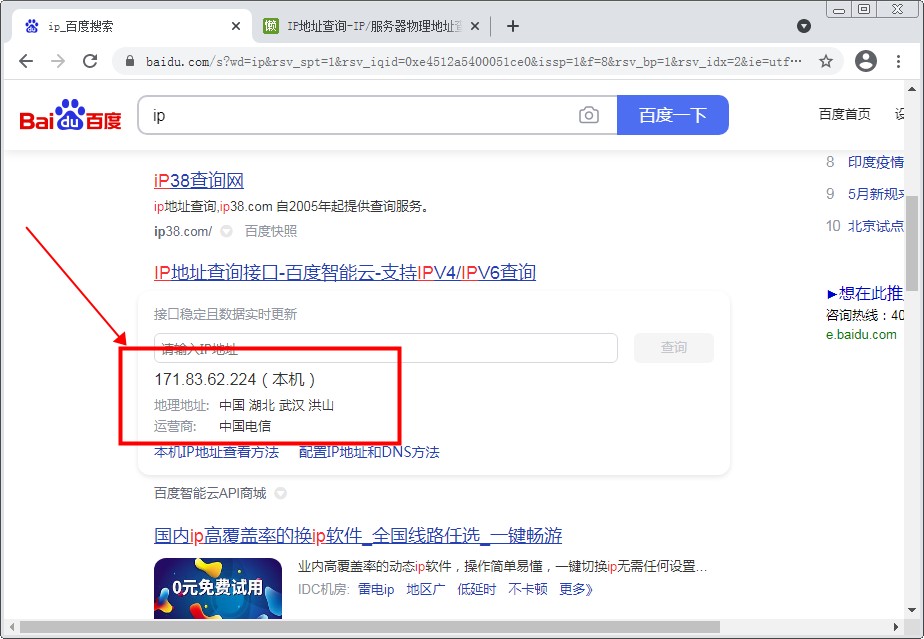This screenshot has height=639, width=924.
Task: Close the IP地址查询 tab
Action: [x=475, y=26]
